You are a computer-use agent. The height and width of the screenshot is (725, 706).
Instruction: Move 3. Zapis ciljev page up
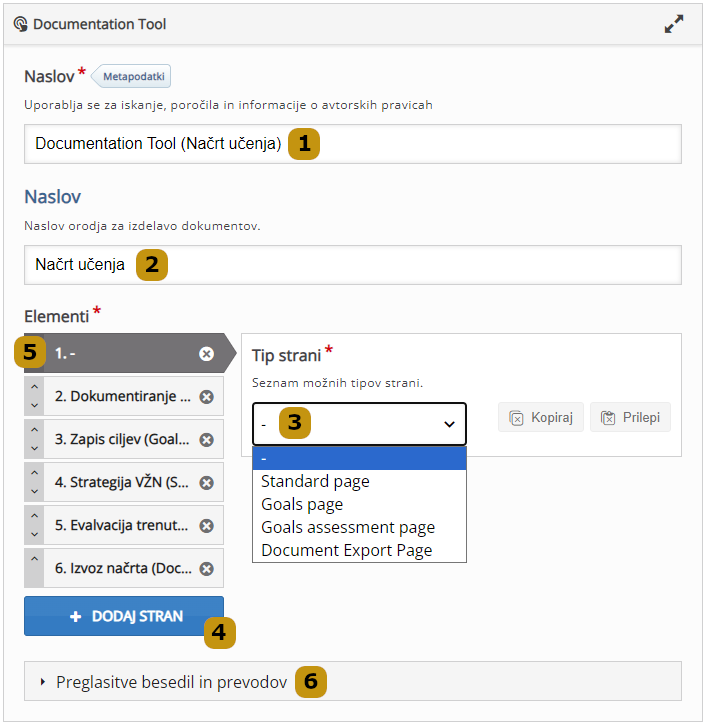click(34, 430)
